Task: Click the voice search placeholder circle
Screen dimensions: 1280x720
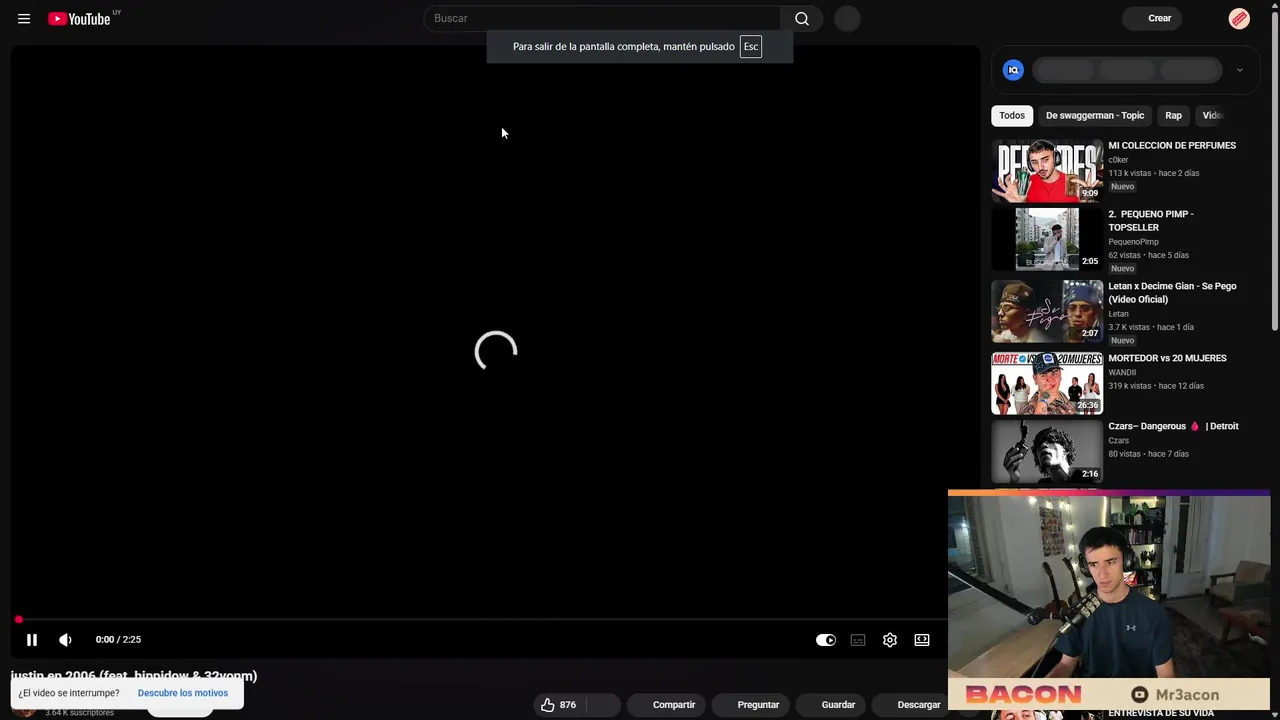Action: pyautogui.click(x=847, y=18)
